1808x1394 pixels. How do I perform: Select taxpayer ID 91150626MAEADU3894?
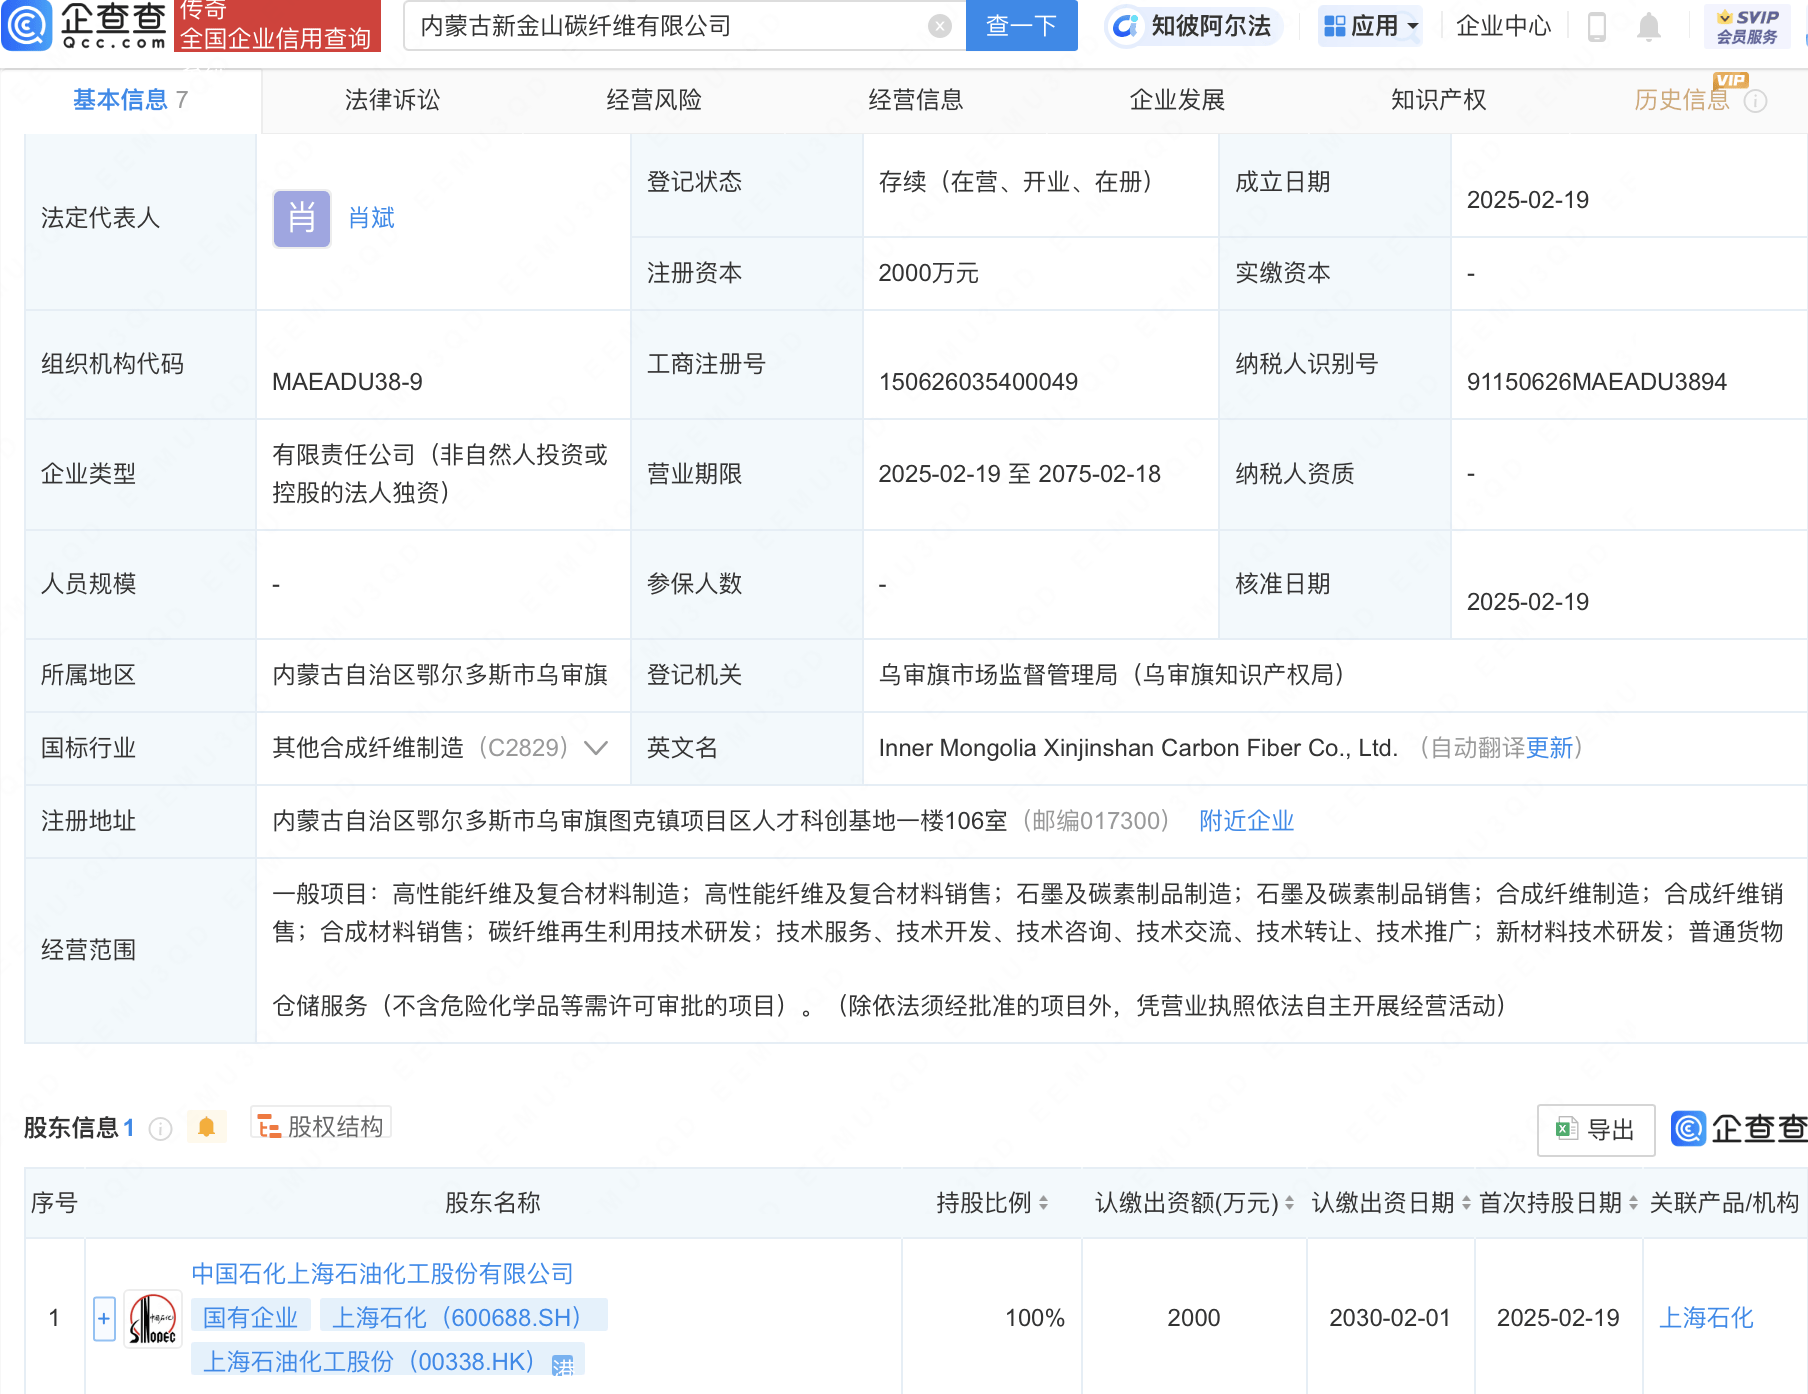pos(1596,382)
